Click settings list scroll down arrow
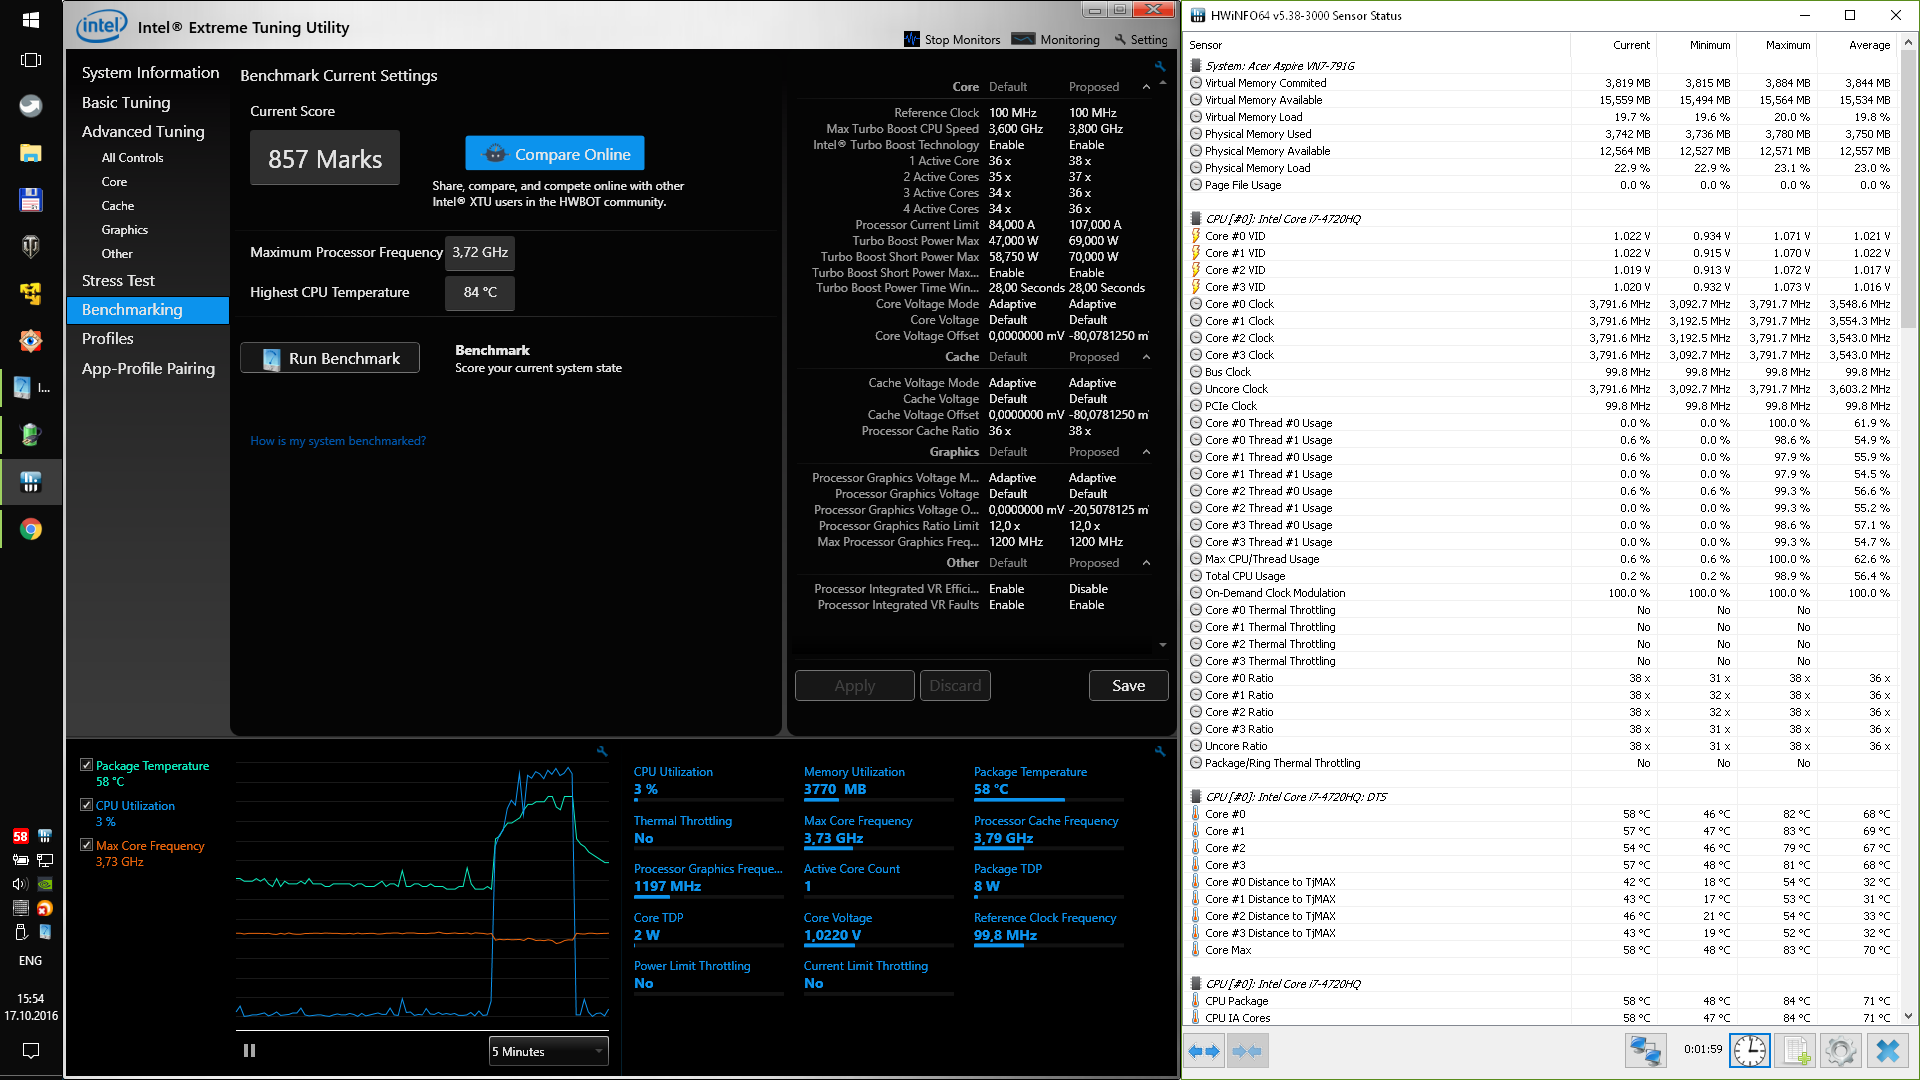The width and height of the screenshot is (1920, 1080). [x=1163, y=645]
